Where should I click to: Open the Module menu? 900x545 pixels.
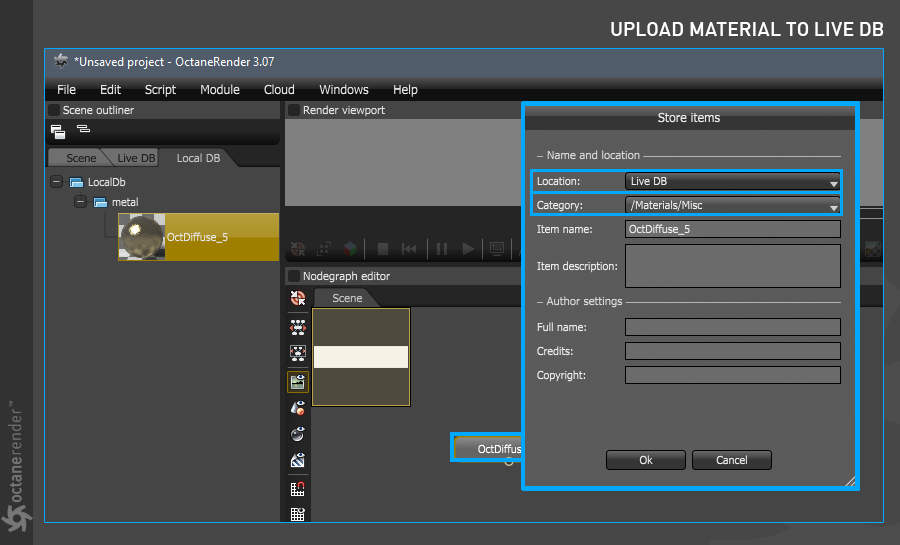pos(220,89)
